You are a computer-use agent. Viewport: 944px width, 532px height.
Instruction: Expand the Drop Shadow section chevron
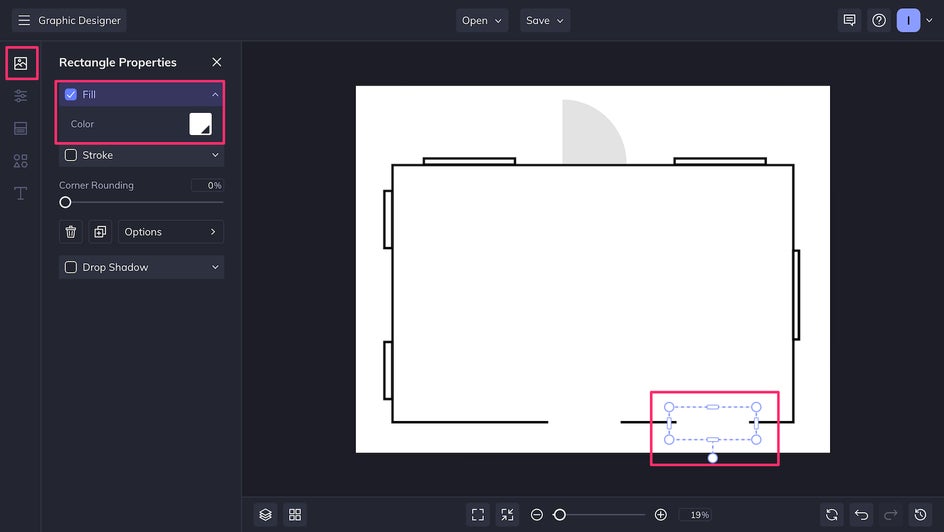[x=215, y=267]
